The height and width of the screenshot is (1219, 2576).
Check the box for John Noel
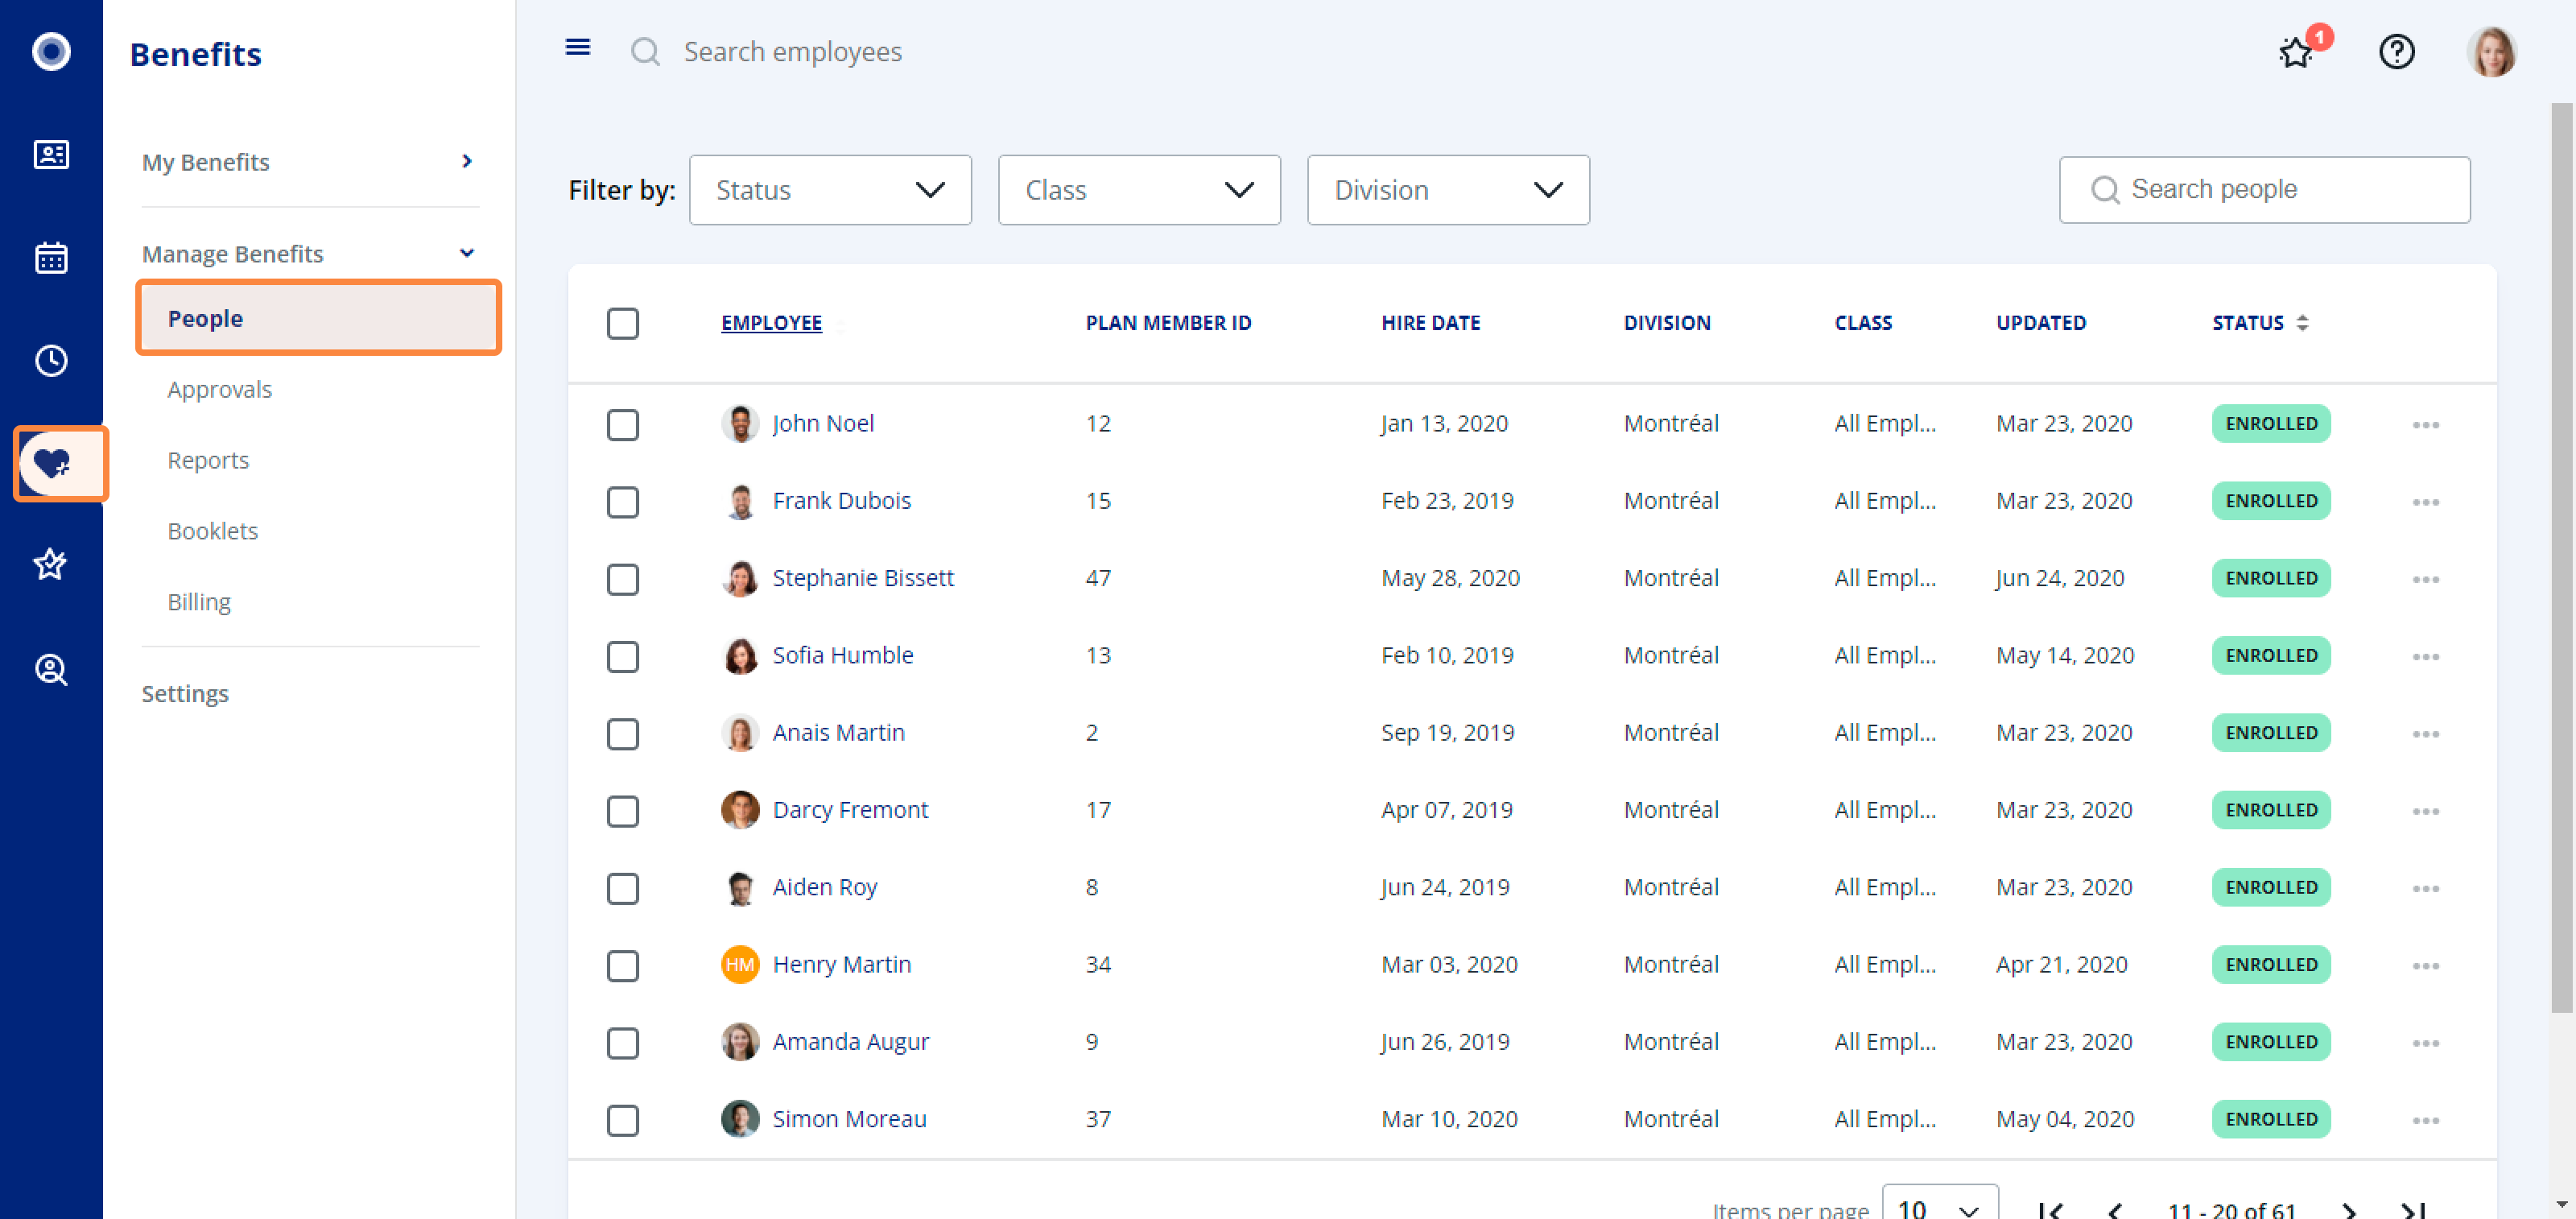coord(622,424)
